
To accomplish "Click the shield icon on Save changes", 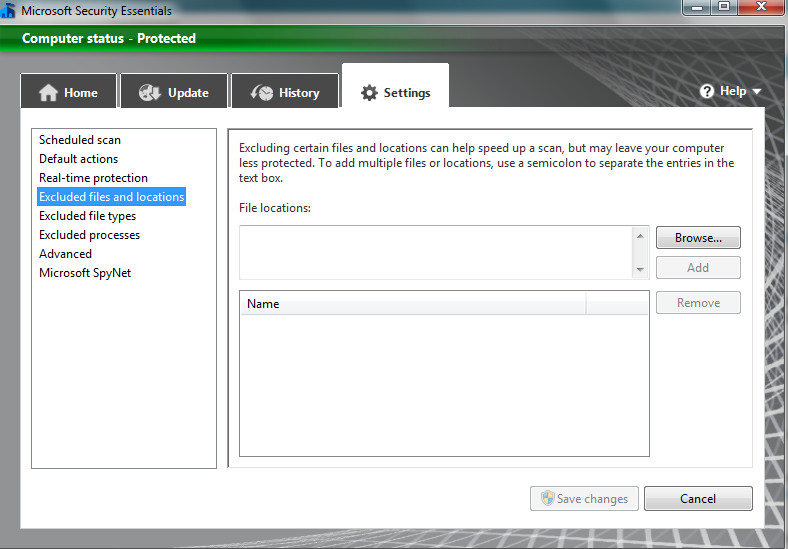I will tap(547, 498).
